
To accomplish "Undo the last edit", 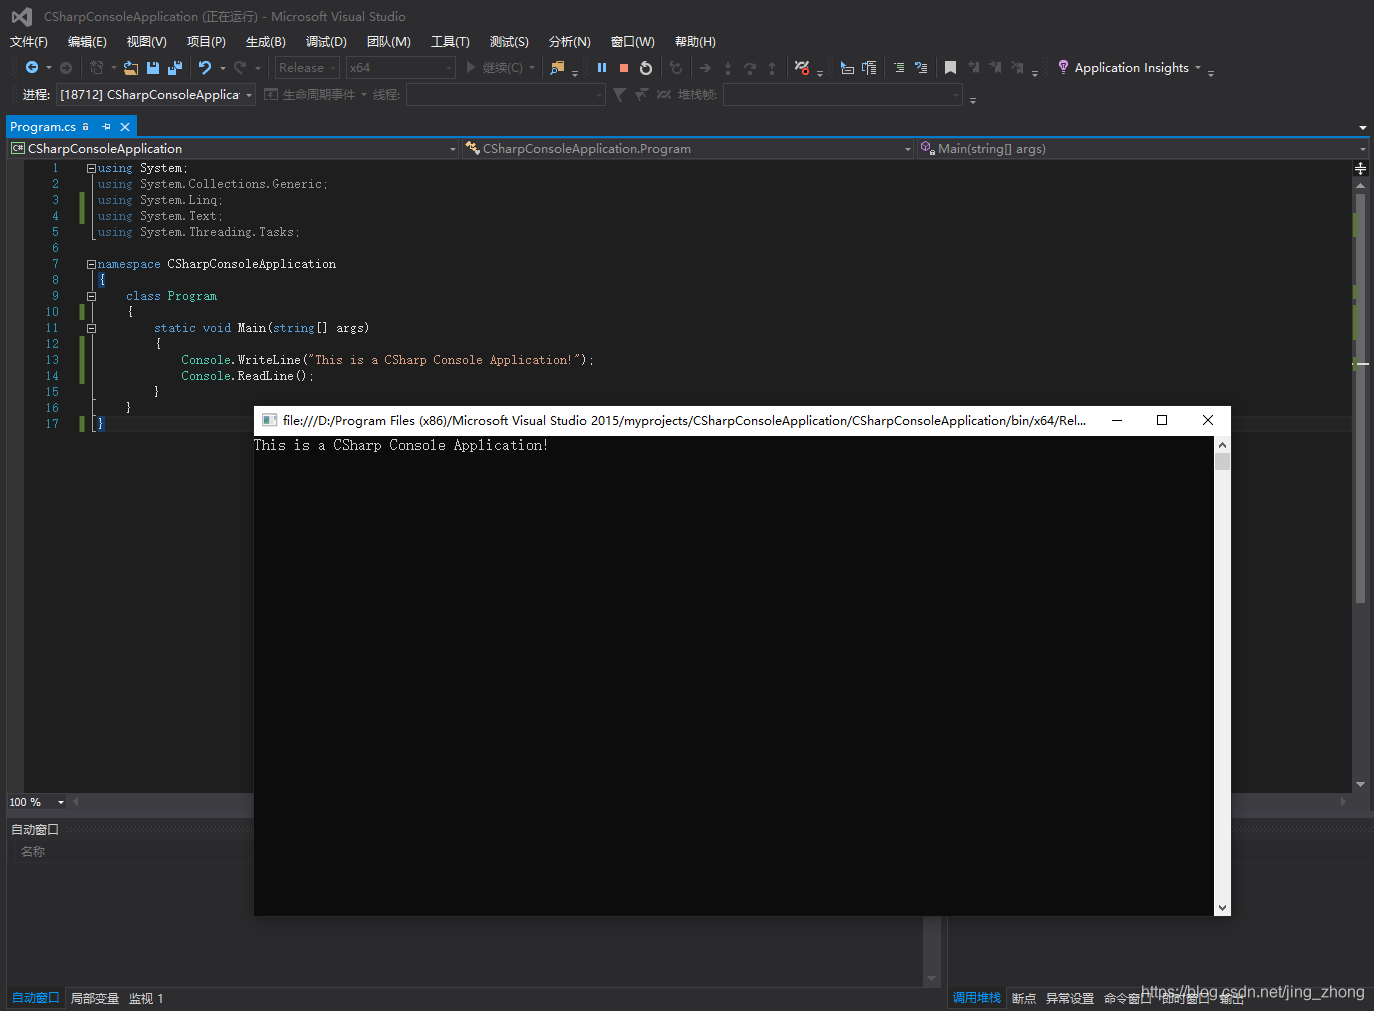I will coord(205,68).
